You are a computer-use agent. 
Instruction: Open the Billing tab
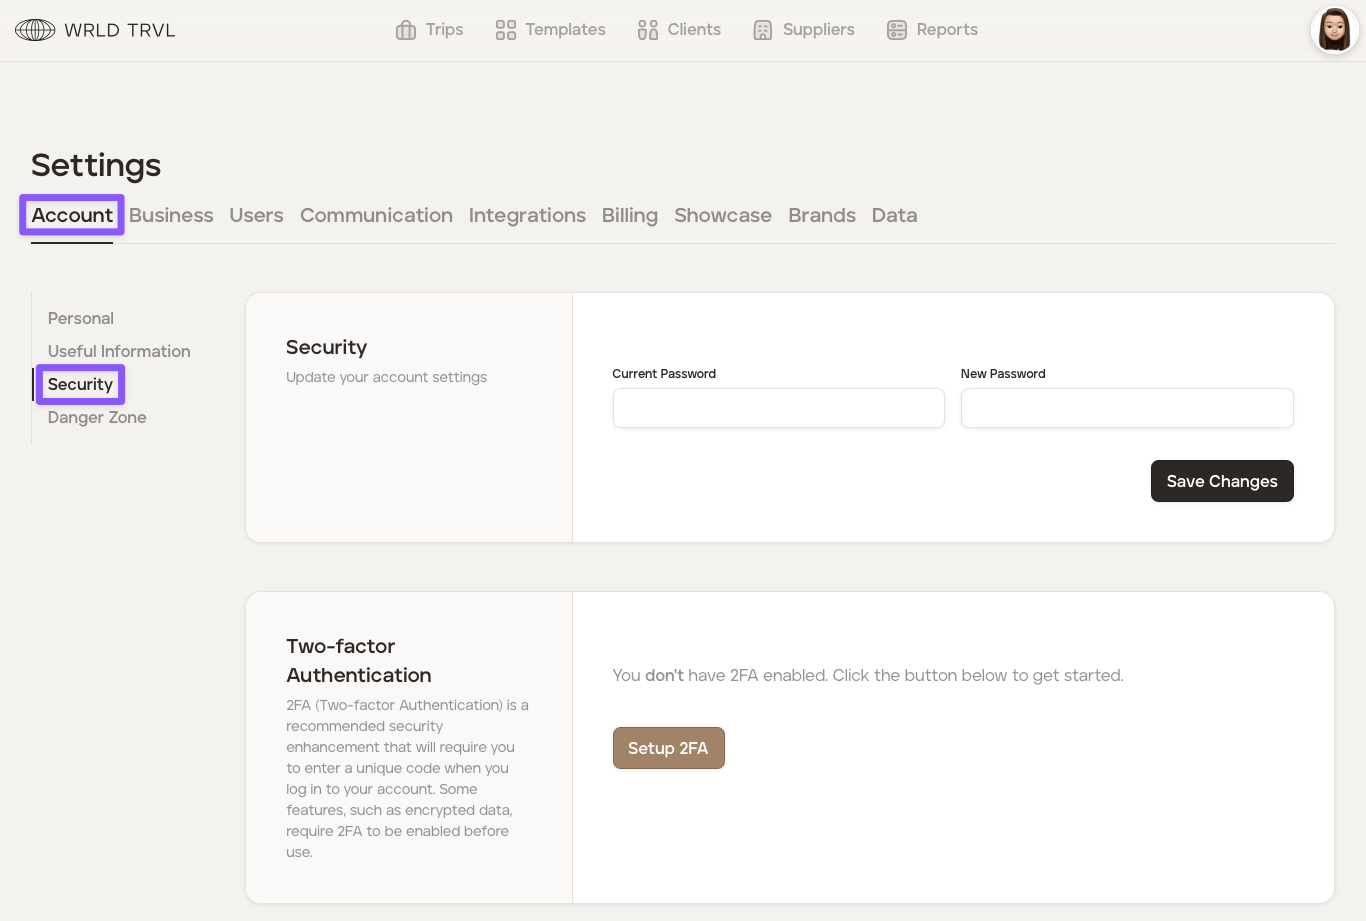click(630, 215)
